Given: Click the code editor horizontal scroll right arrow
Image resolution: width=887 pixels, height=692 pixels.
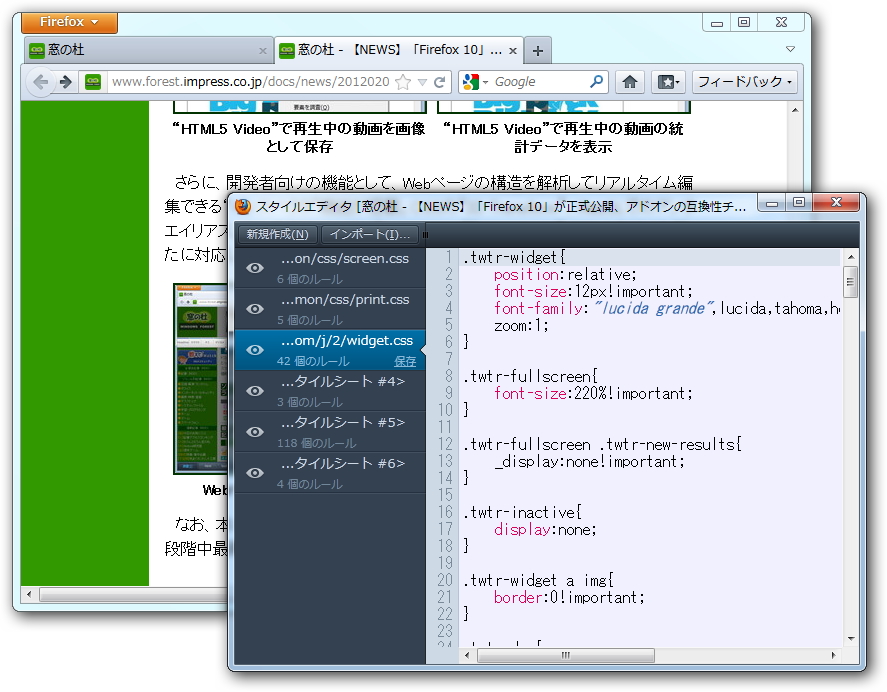Looking at the screenshot, I should click(833, 655).
